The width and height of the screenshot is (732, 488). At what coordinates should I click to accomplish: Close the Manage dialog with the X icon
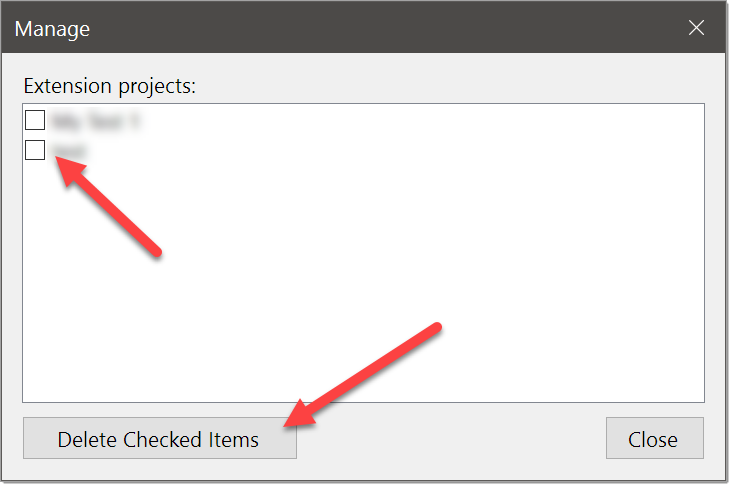(x=696, y=28)
